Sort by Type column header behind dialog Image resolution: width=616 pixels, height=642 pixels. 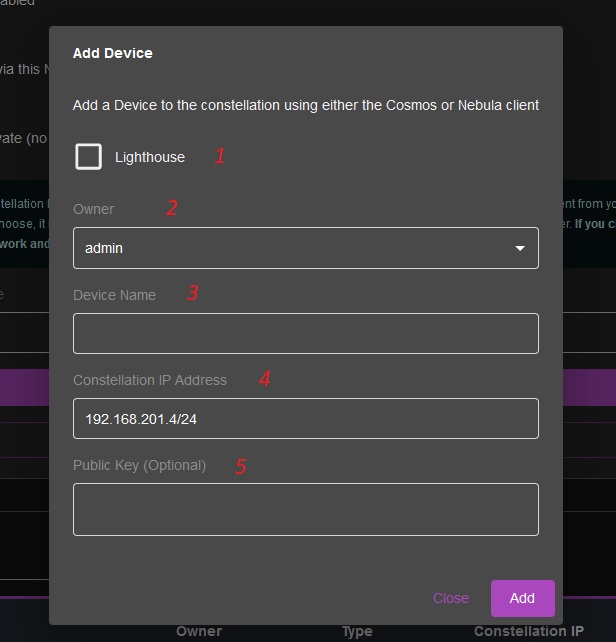[357, 631]
